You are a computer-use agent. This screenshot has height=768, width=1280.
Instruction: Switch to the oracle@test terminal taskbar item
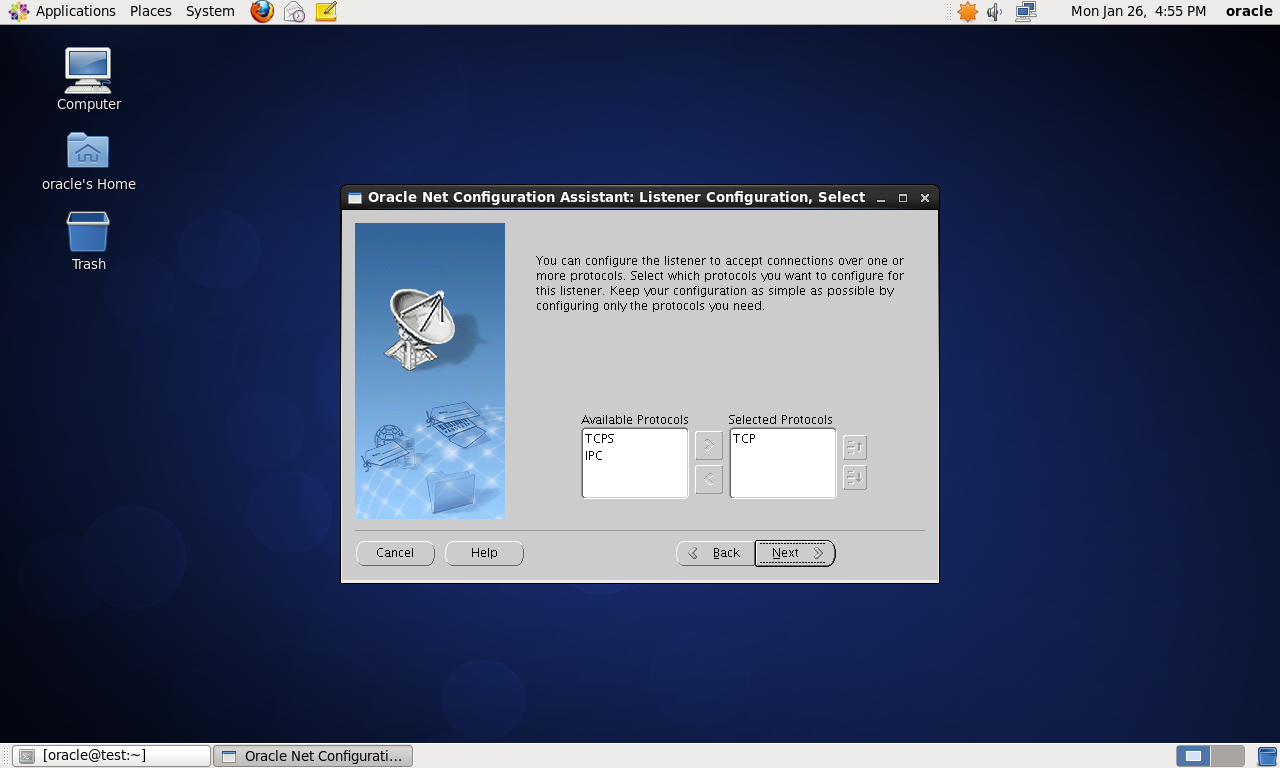(112, 756)
